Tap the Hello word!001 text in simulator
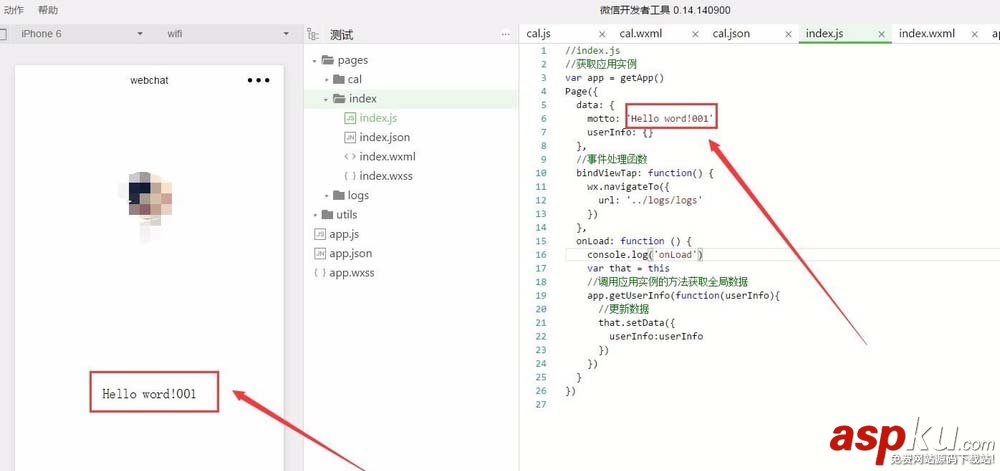The image size is (1000, 471). pyautogui.click(x=149, y=393)
